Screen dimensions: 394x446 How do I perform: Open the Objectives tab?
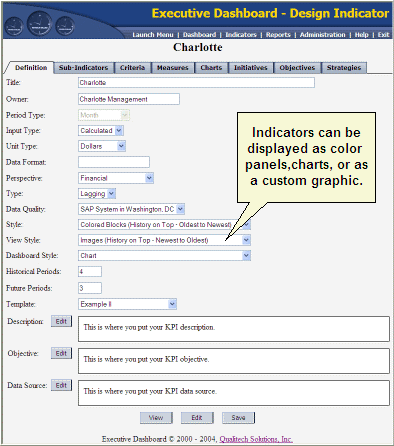[x=297, y=68]
